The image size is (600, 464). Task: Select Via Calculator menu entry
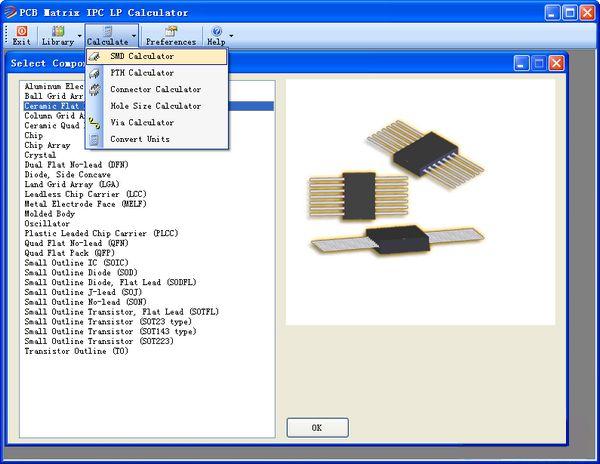157,123
